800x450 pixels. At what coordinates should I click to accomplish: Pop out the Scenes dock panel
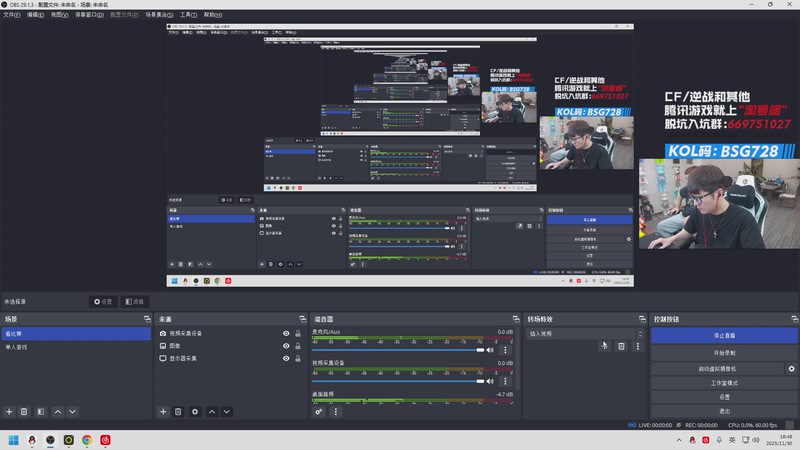click(x=147, y=319)
